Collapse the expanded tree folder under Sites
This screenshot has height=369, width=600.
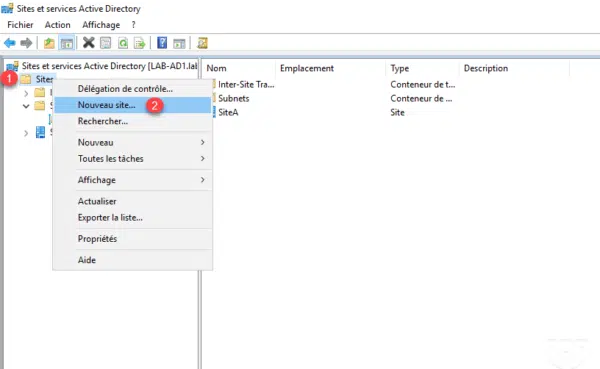point(26,106)
